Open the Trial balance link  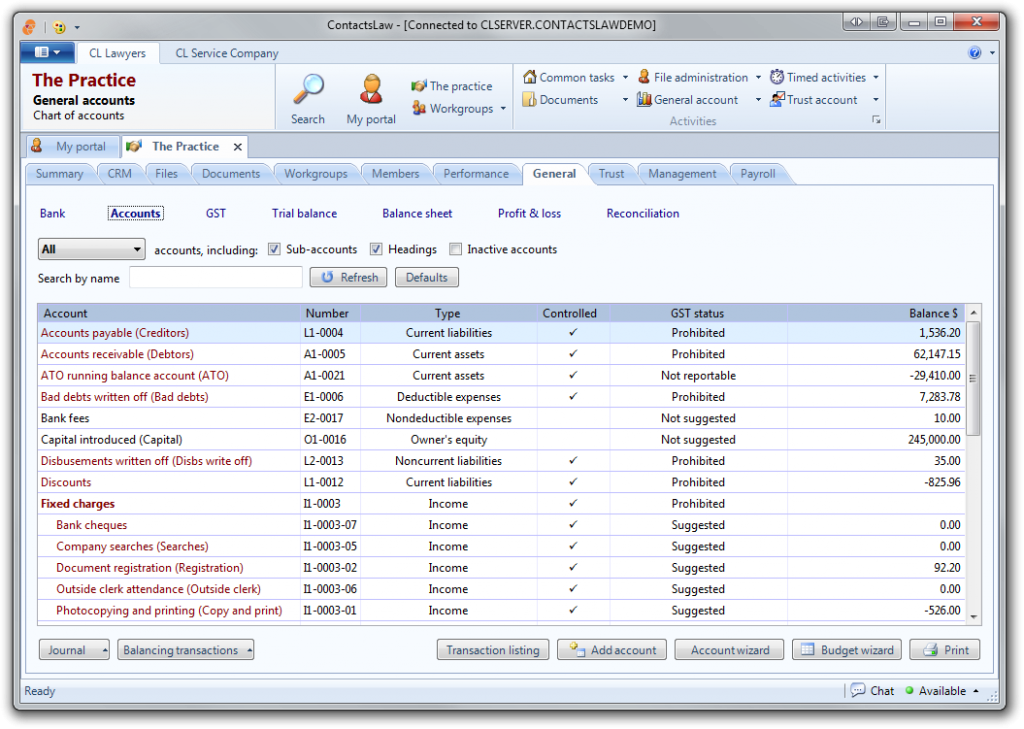pyautogui.click(x=304, y=213)
